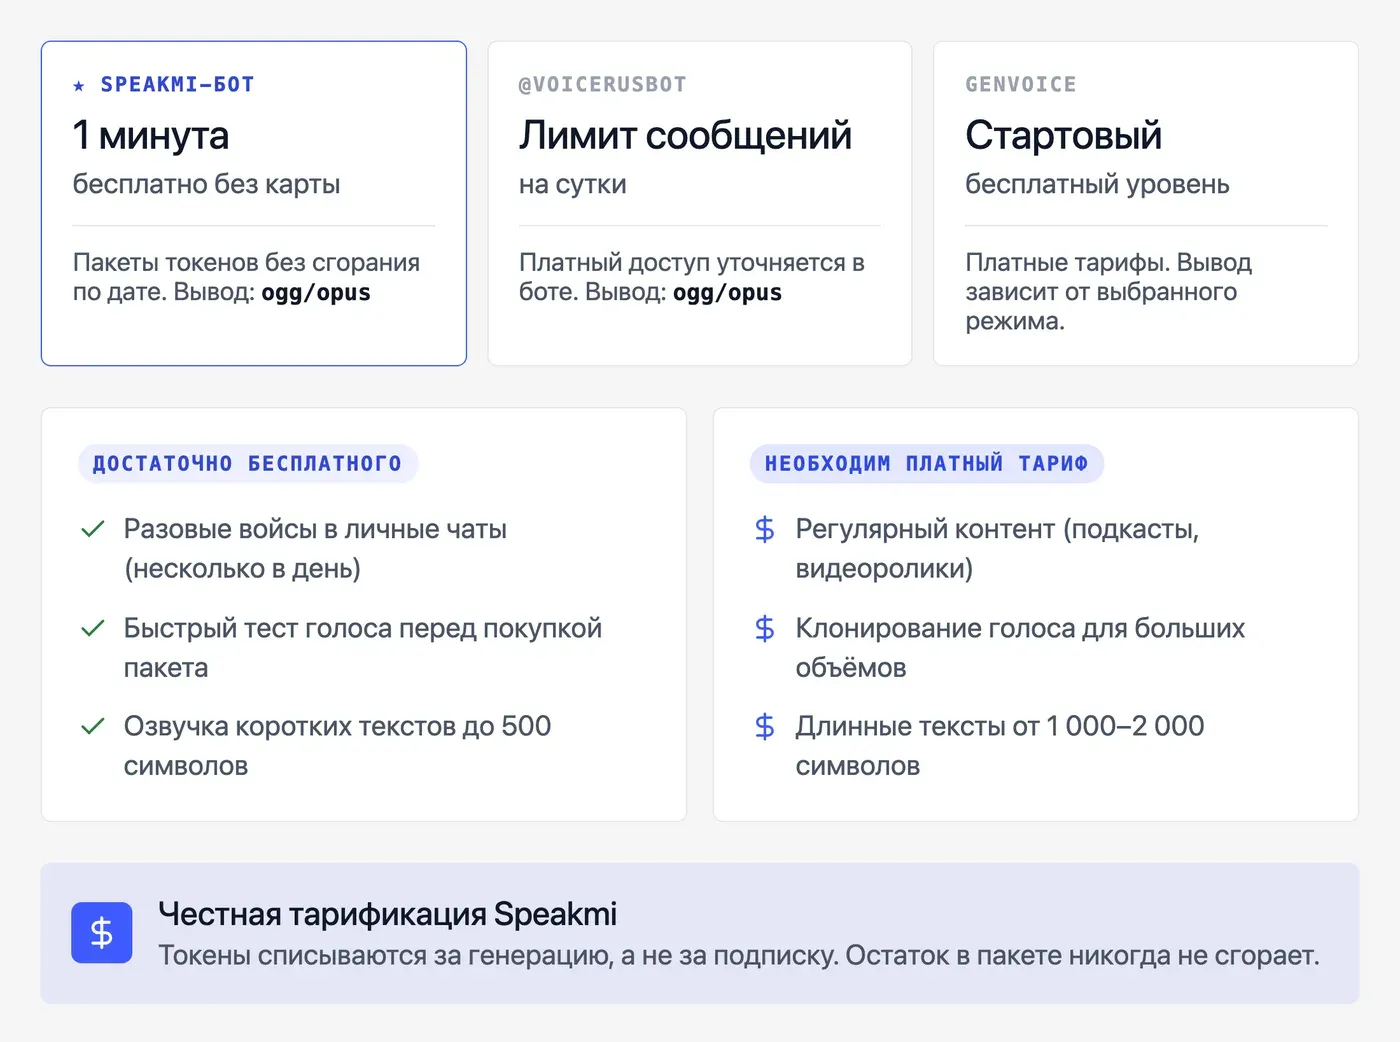Click the checkmark next to Озвучка коротких текстов
Screen dimensions: 1400x1042
(93, 726)
